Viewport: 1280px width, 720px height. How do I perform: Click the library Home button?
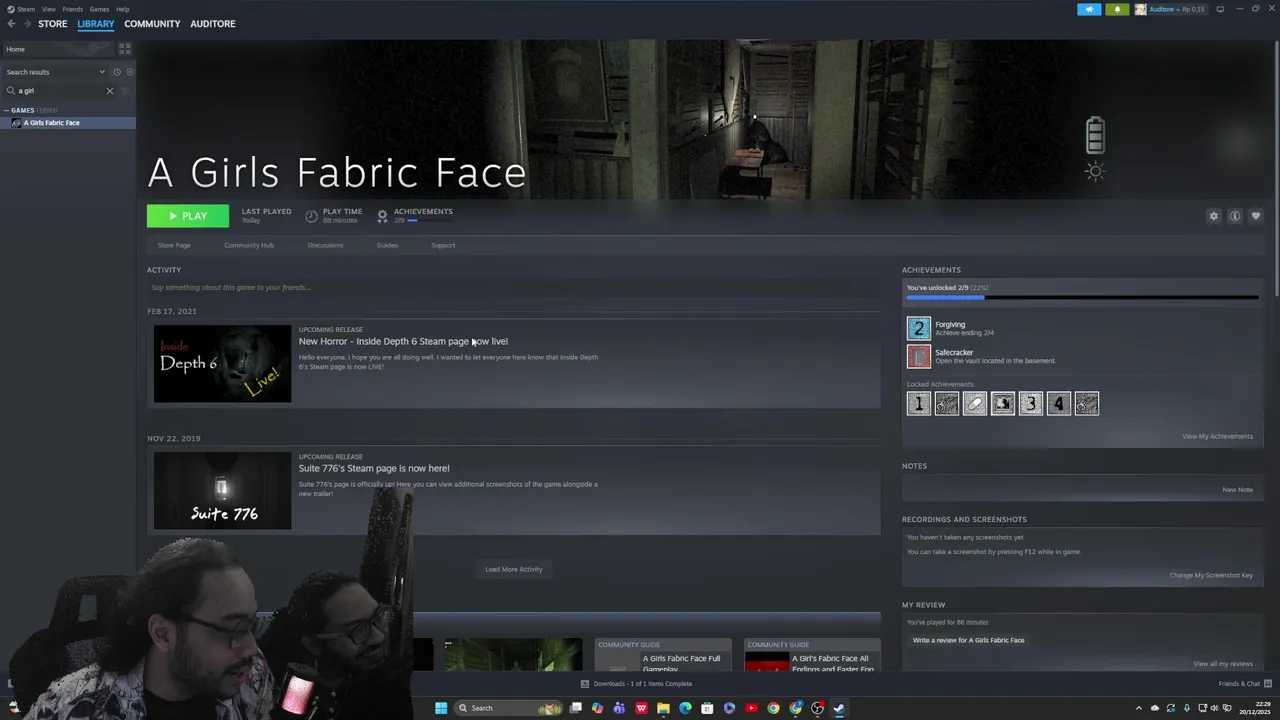[58, 49]
